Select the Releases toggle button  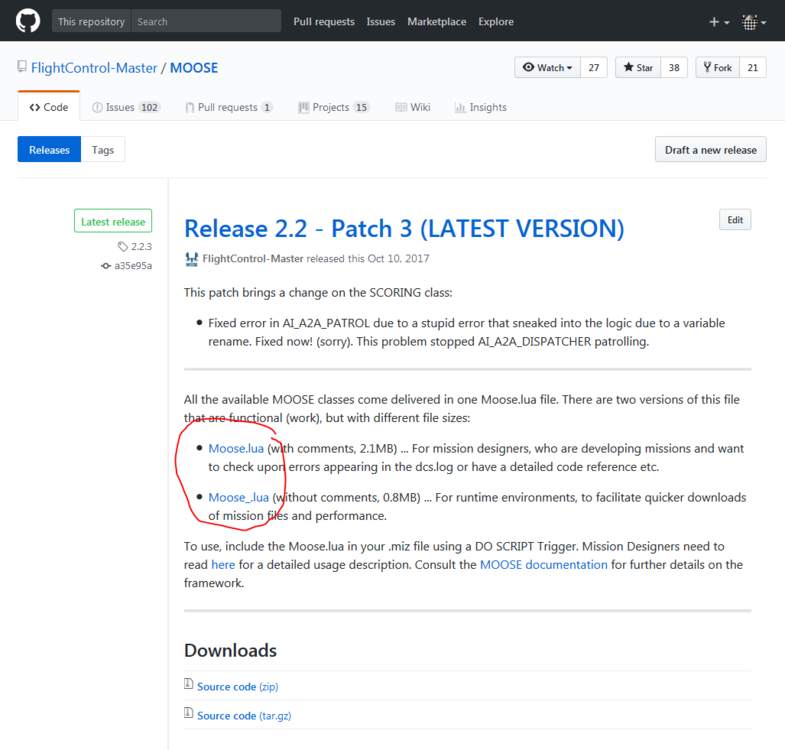49,150
